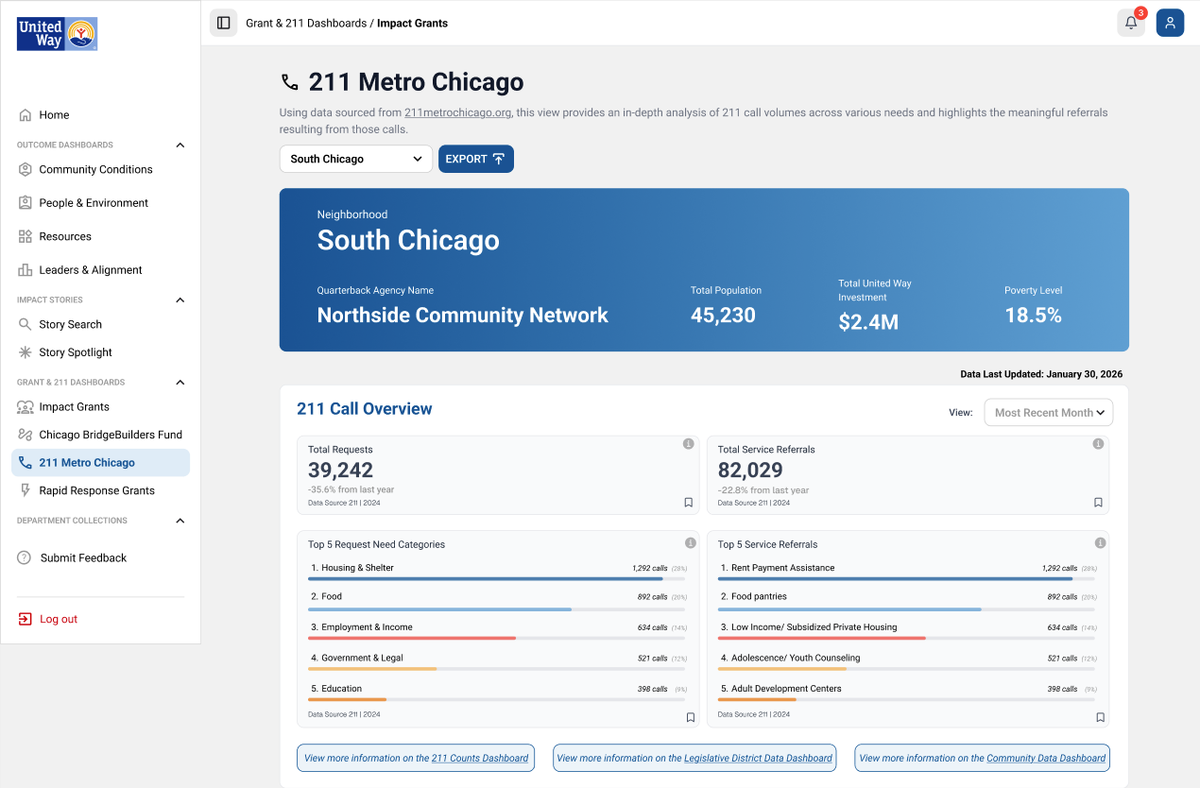Screen dimensions: 1200x788
Task: Click Low Income/ Subsidized Private Housing row
Action: pos(908,632)
